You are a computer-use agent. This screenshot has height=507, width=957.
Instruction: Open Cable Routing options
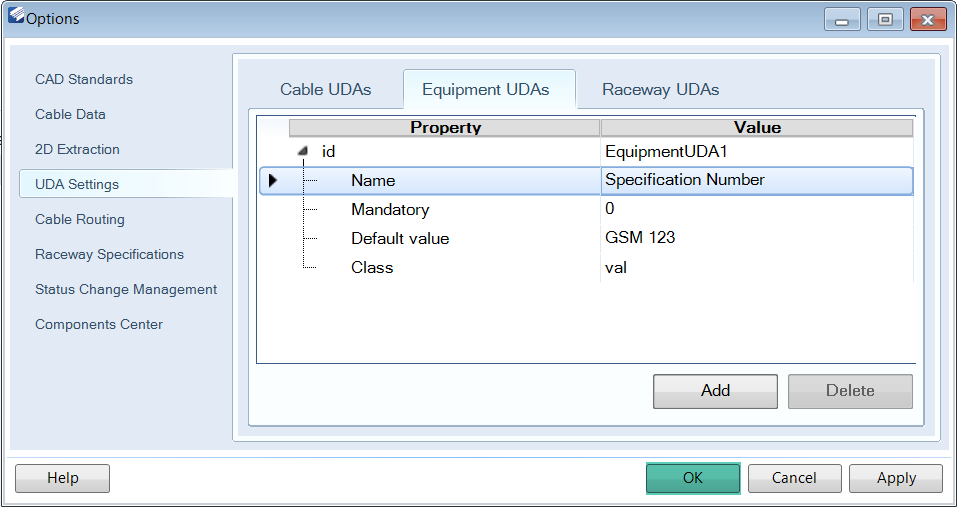pyautogui.click(x=80, y=219)
